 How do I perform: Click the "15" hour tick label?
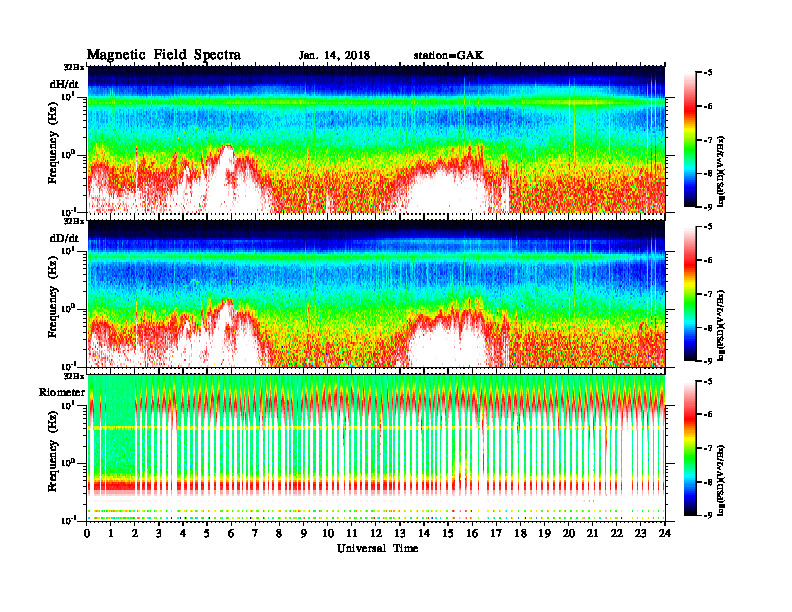(x=448, y=533)
